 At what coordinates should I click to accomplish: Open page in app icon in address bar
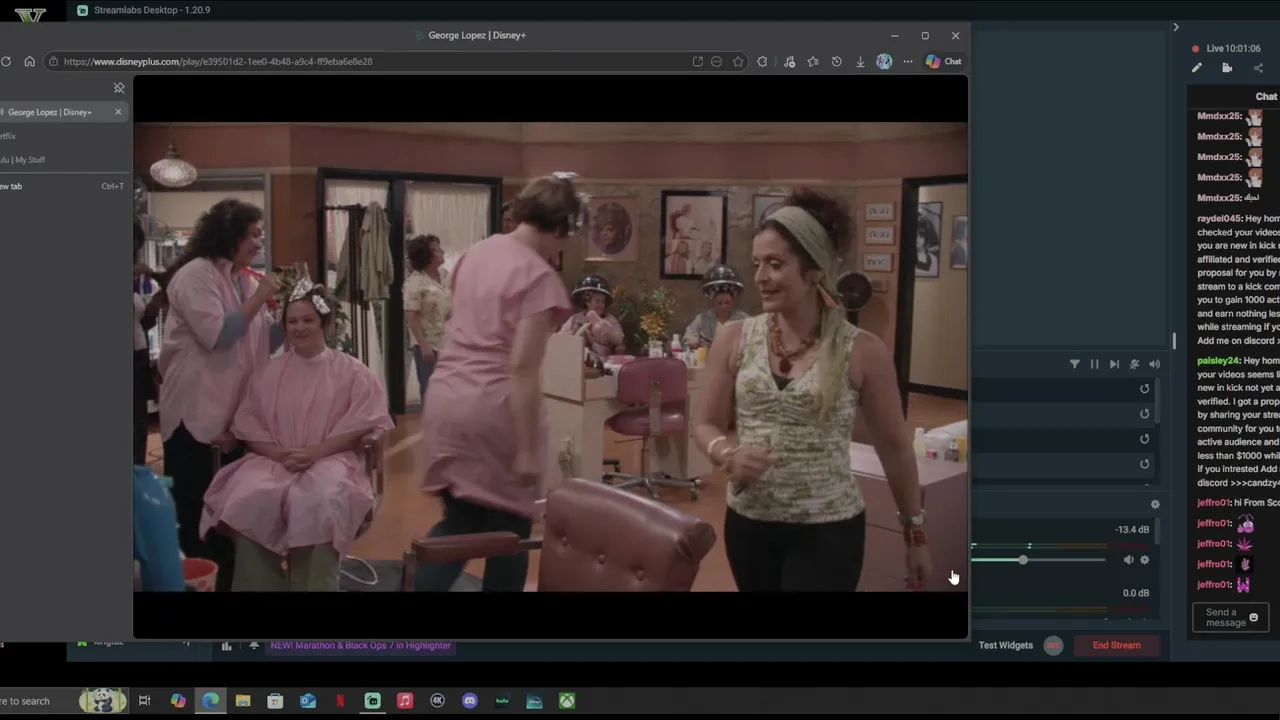[697, 61]
